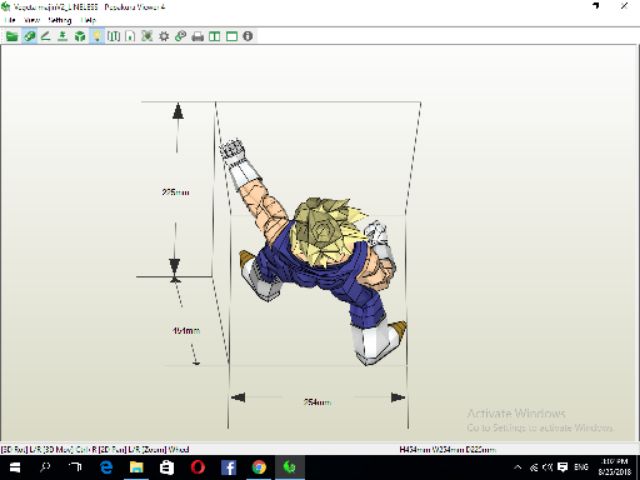Screen dimensions: 640x480
Task: Open Facebook app from the taskbar
Action: 229,467
